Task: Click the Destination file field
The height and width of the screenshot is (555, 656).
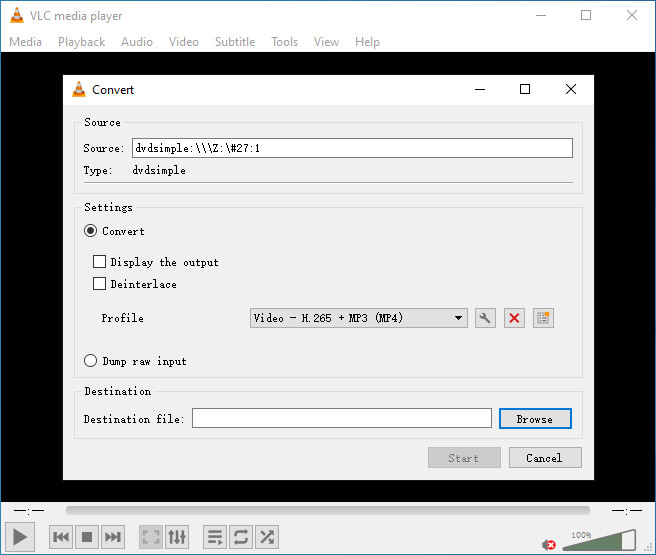Action: (x=341, y=418)
